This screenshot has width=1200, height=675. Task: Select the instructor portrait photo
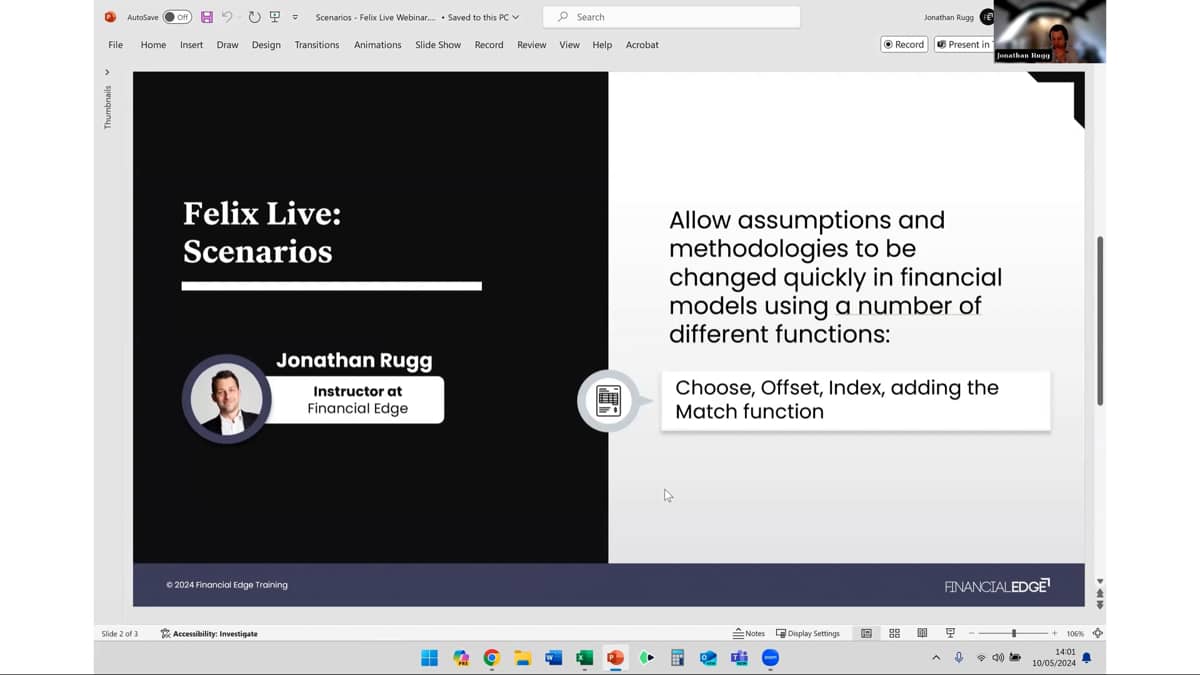click(226, 399)
